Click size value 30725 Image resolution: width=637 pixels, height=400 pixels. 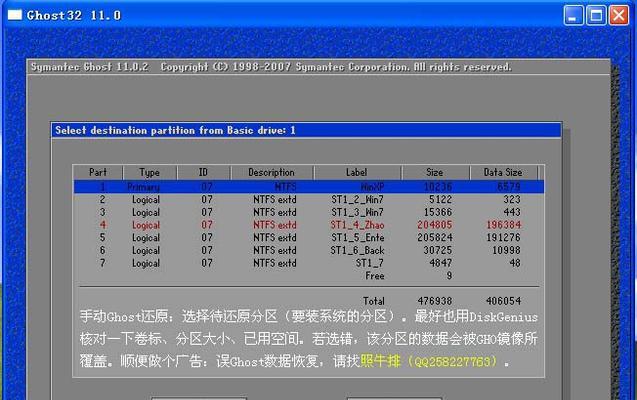[x=438, y=250]
